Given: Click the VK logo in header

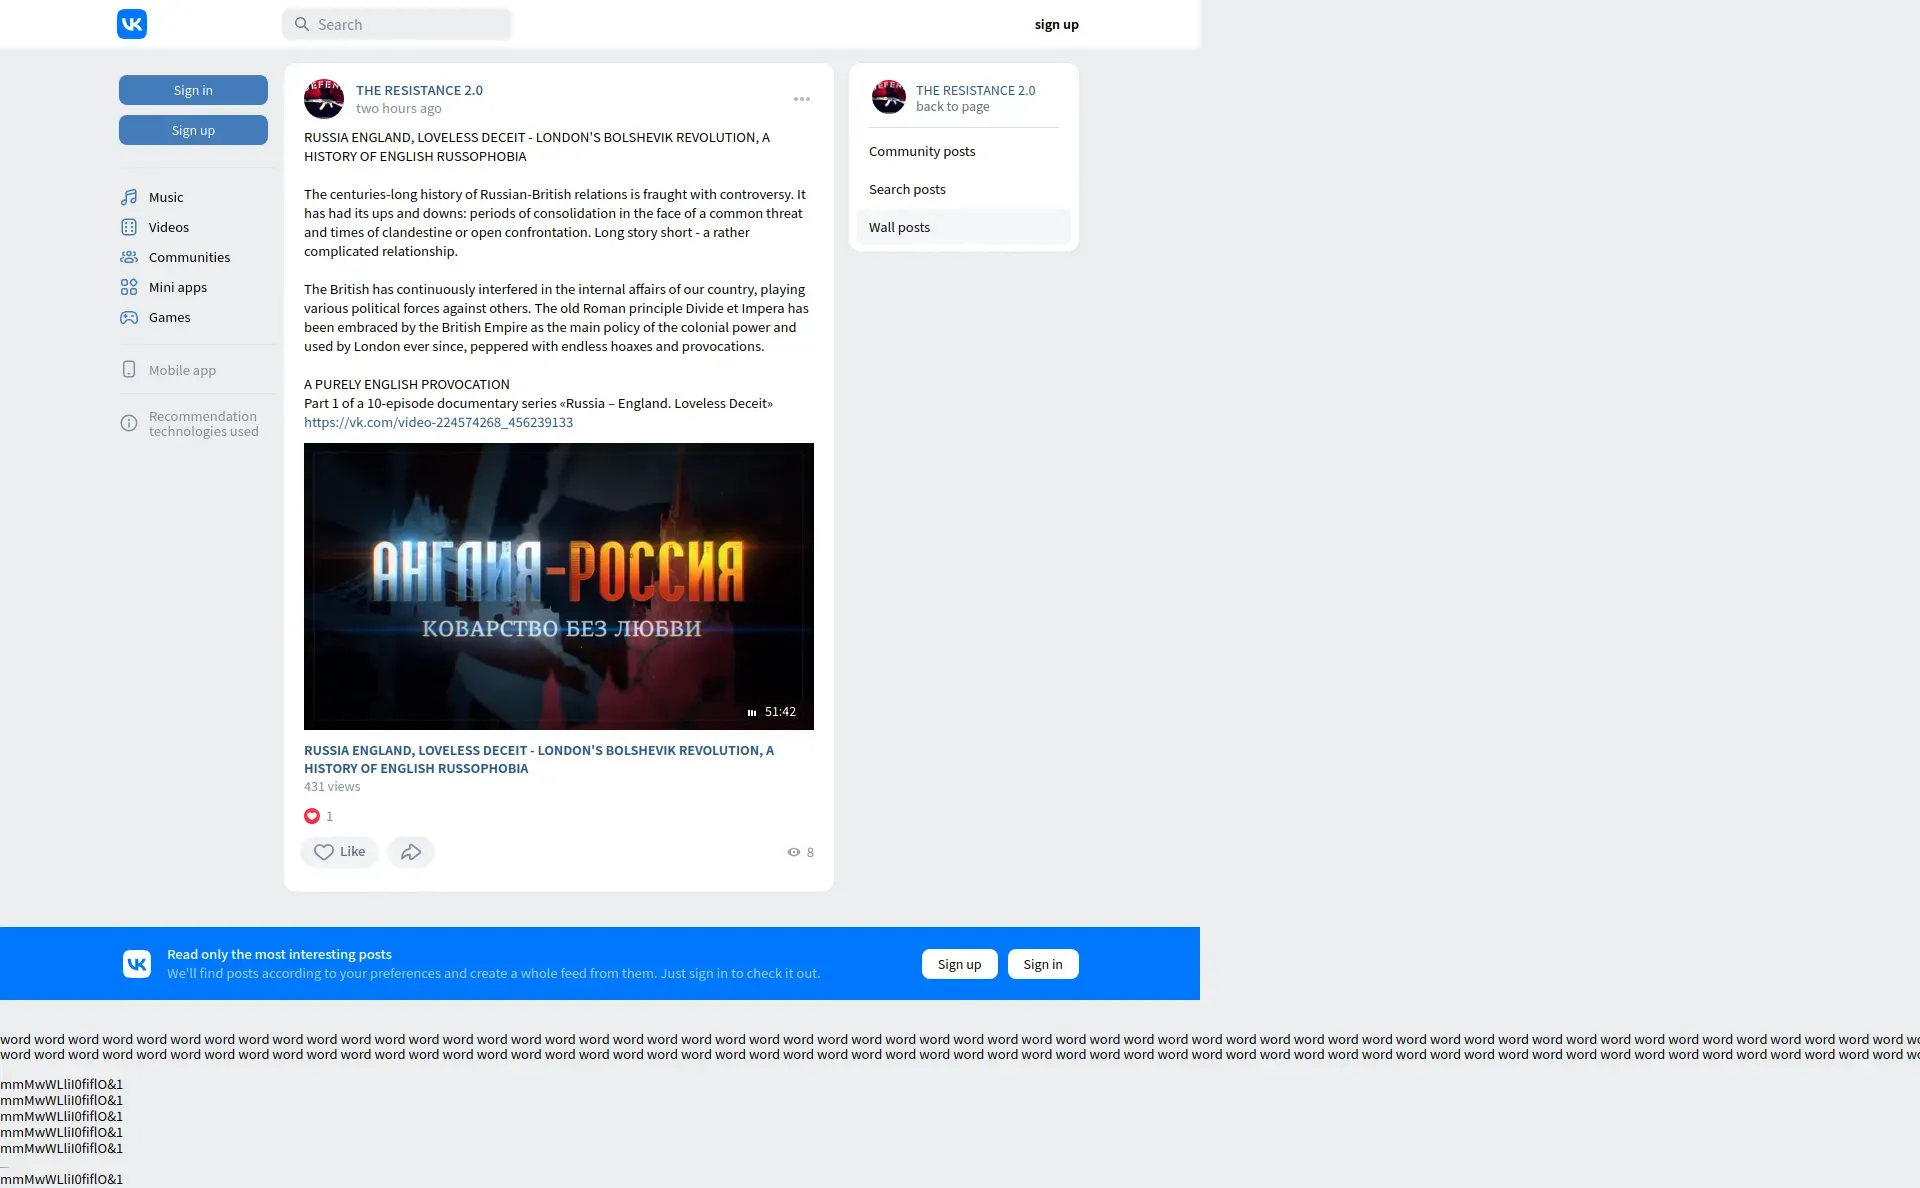Looking at the screenshot, I should 132,24.
